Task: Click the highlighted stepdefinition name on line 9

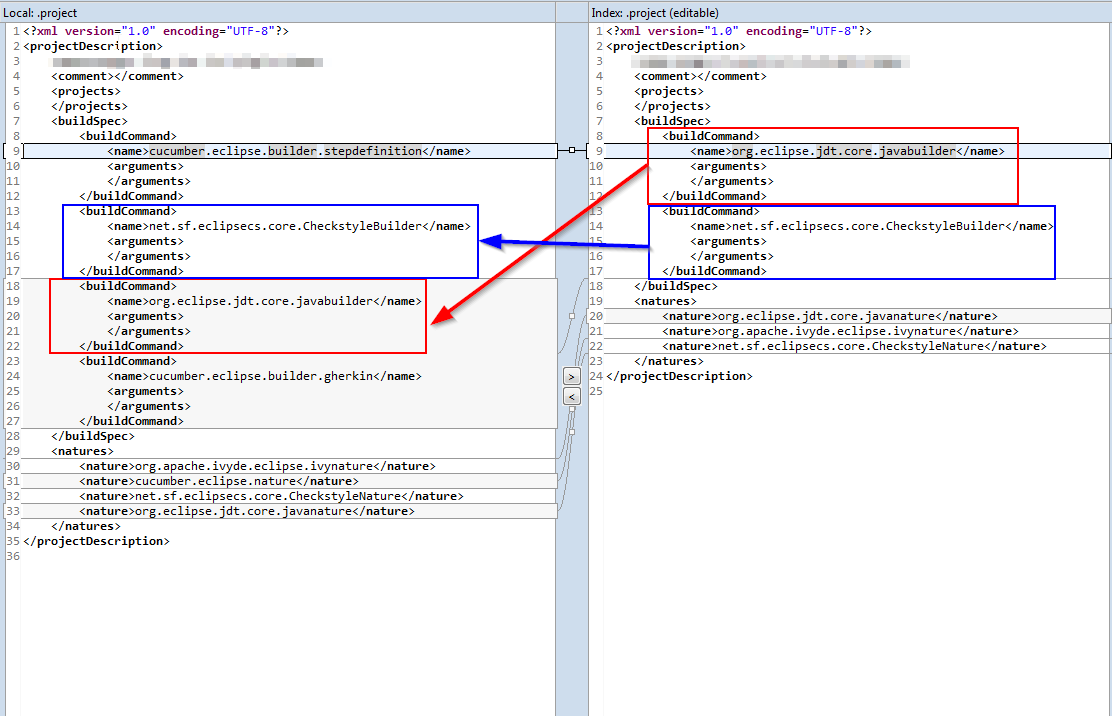Action: click(x=260, y=150)
